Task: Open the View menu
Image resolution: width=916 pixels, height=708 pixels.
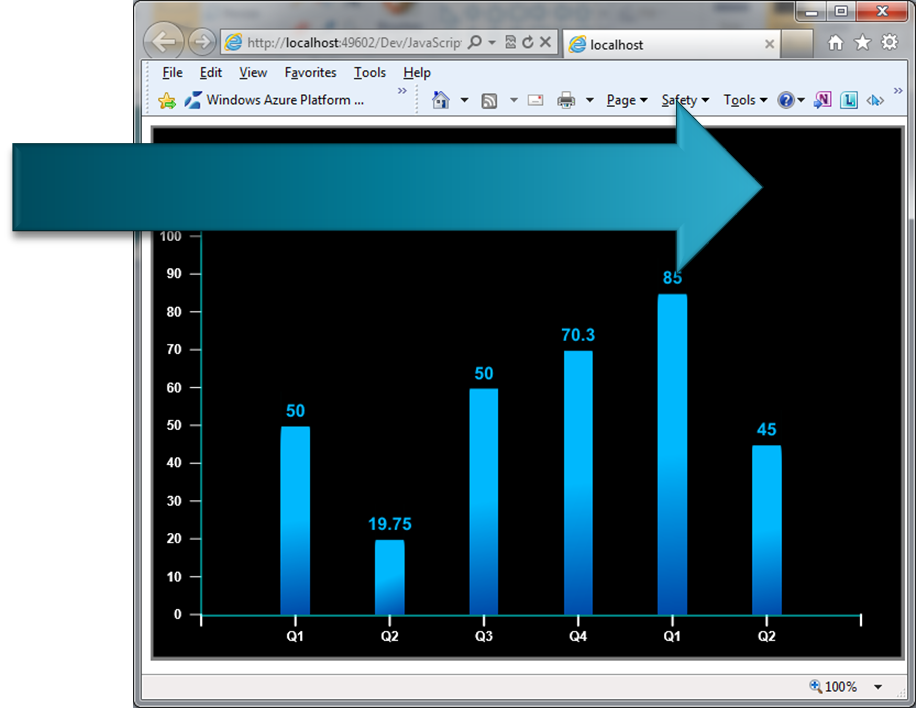Action: pyautogui.click(x=253, y=72)
